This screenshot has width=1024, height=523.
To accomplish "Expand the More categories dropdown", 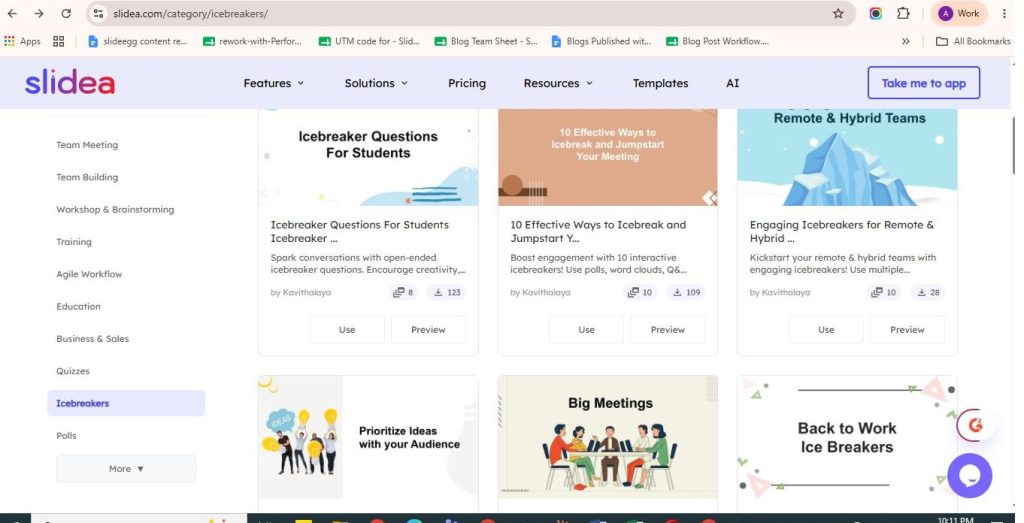I will point(126,469).
